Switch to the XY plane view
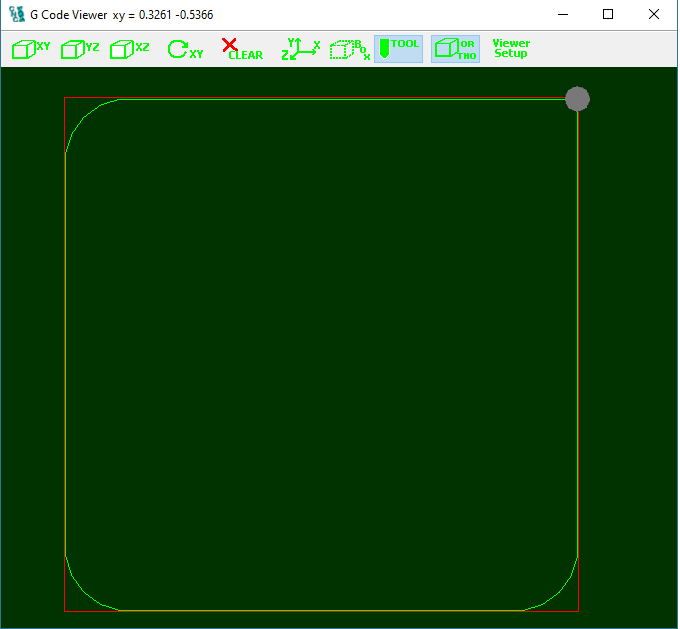The height and width of the screenshot is (629, 680). click(31, 49)
